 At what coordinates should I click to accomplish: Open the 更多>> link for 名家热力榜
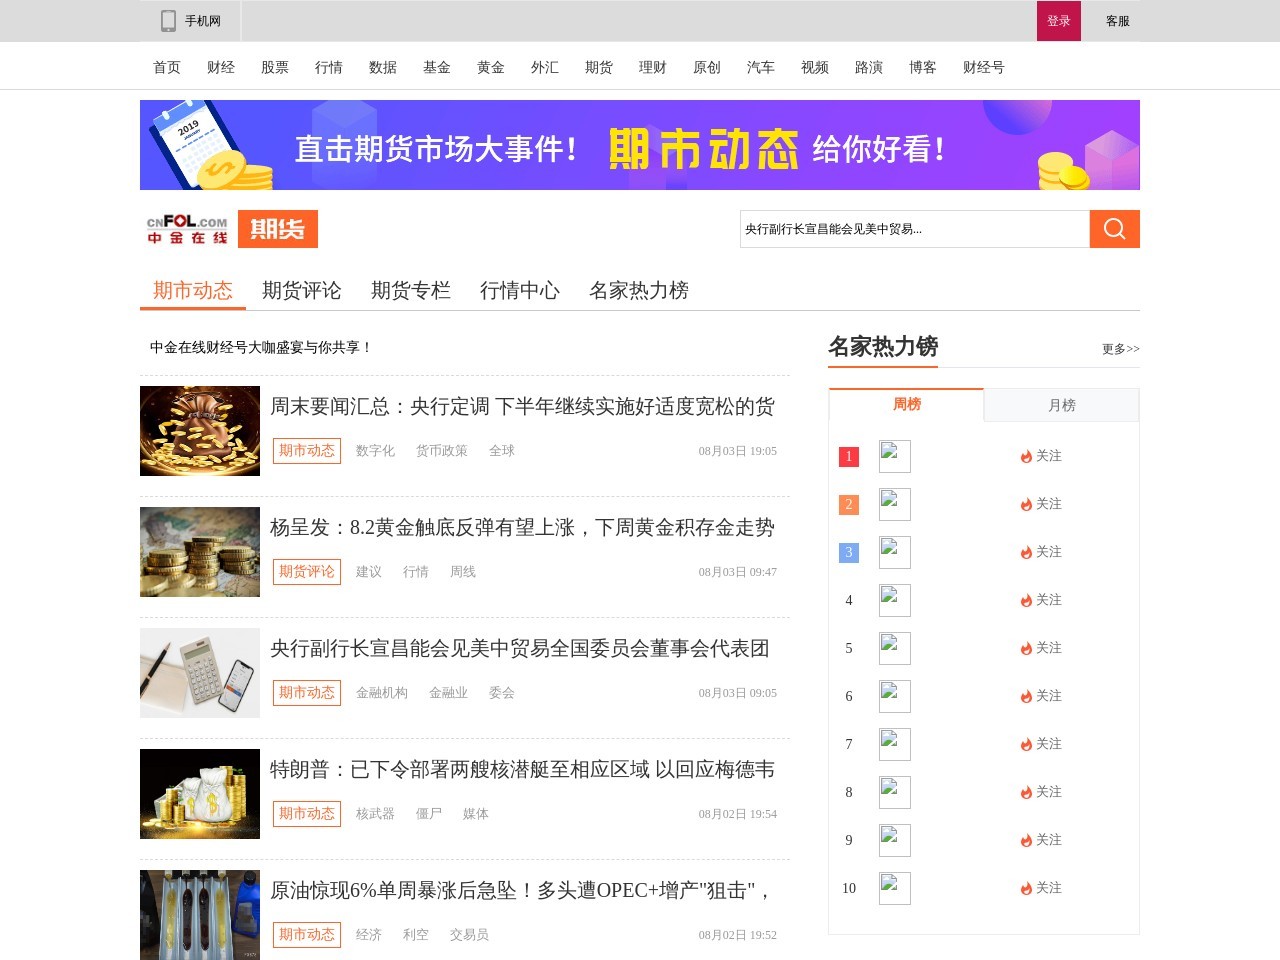click(1120, 349)
